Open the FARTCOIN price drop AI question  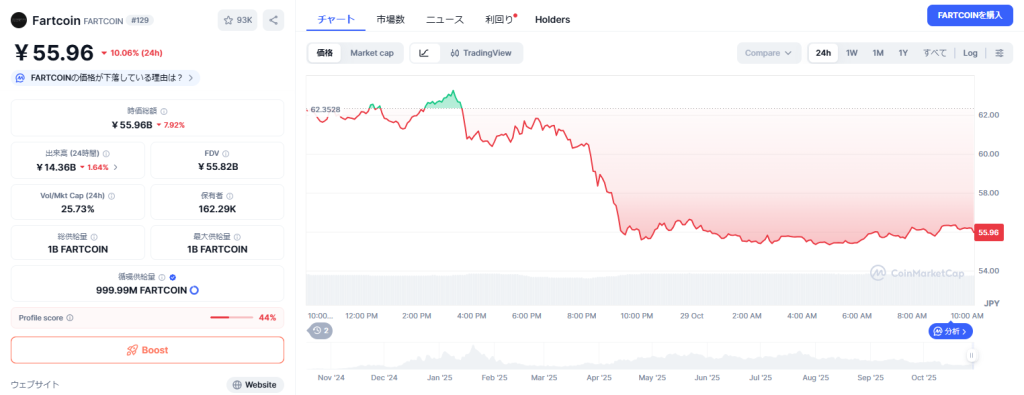pos(105,78)
